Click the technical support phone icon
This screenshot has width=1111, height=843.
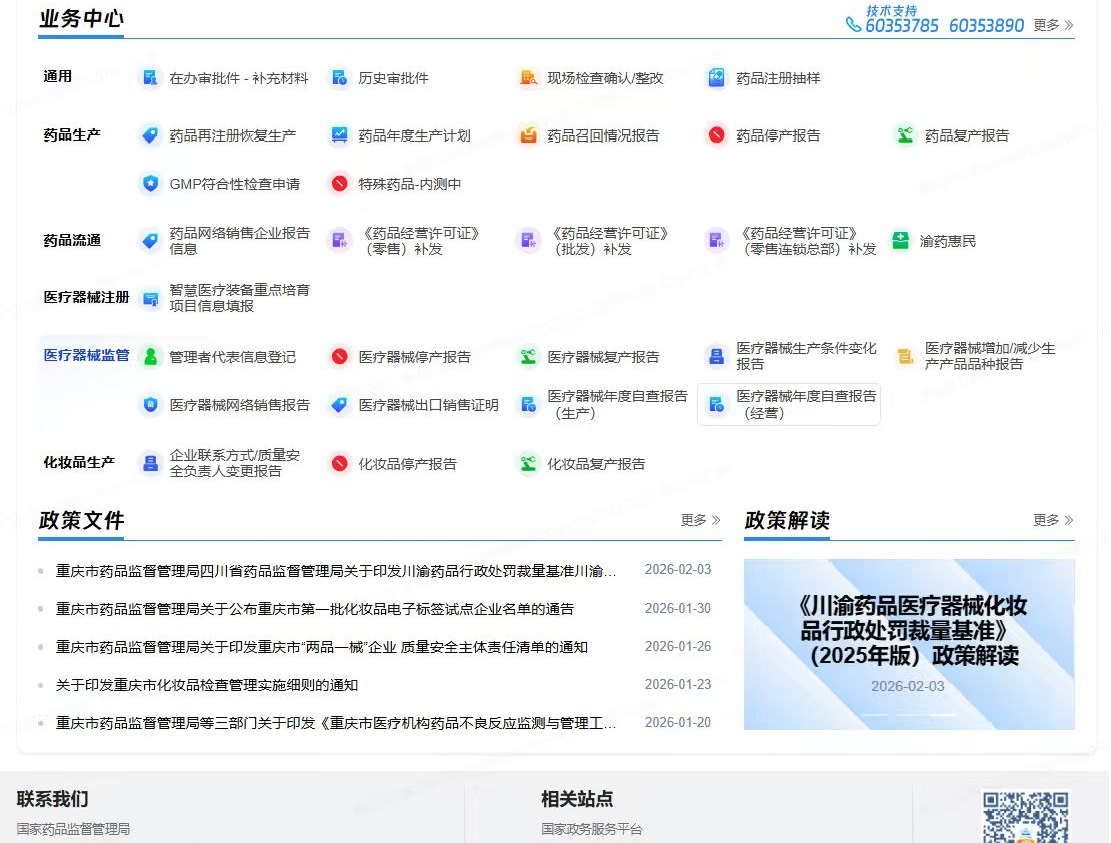point(854,25)
